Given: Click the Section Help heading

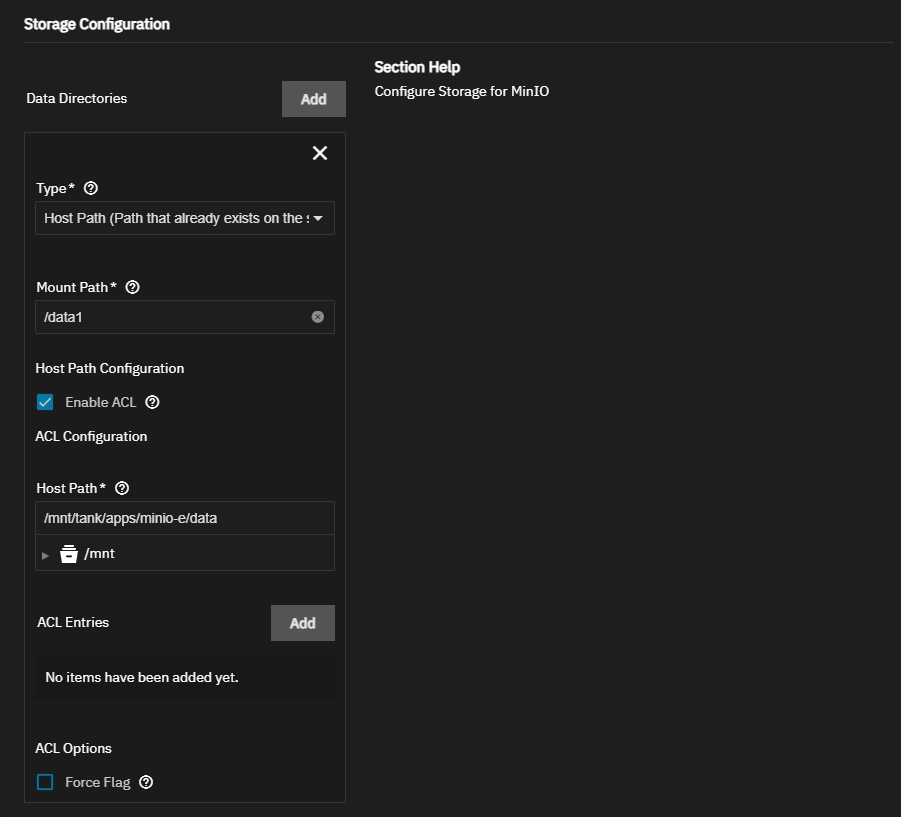Looking at the screenshot, I should 417,67.
